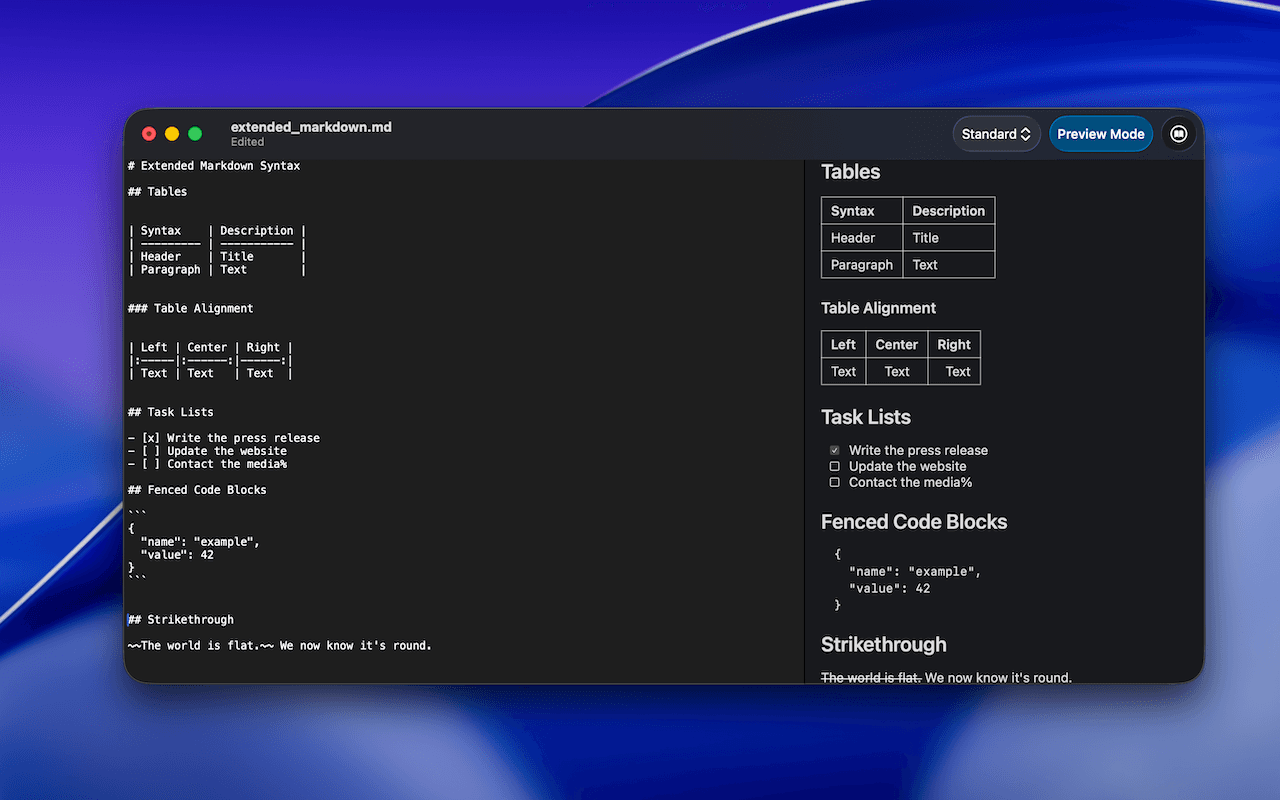1280x800 pixels.
Task: Click the "Table Alignment" heading in preview
Action: tap(878, 308)
